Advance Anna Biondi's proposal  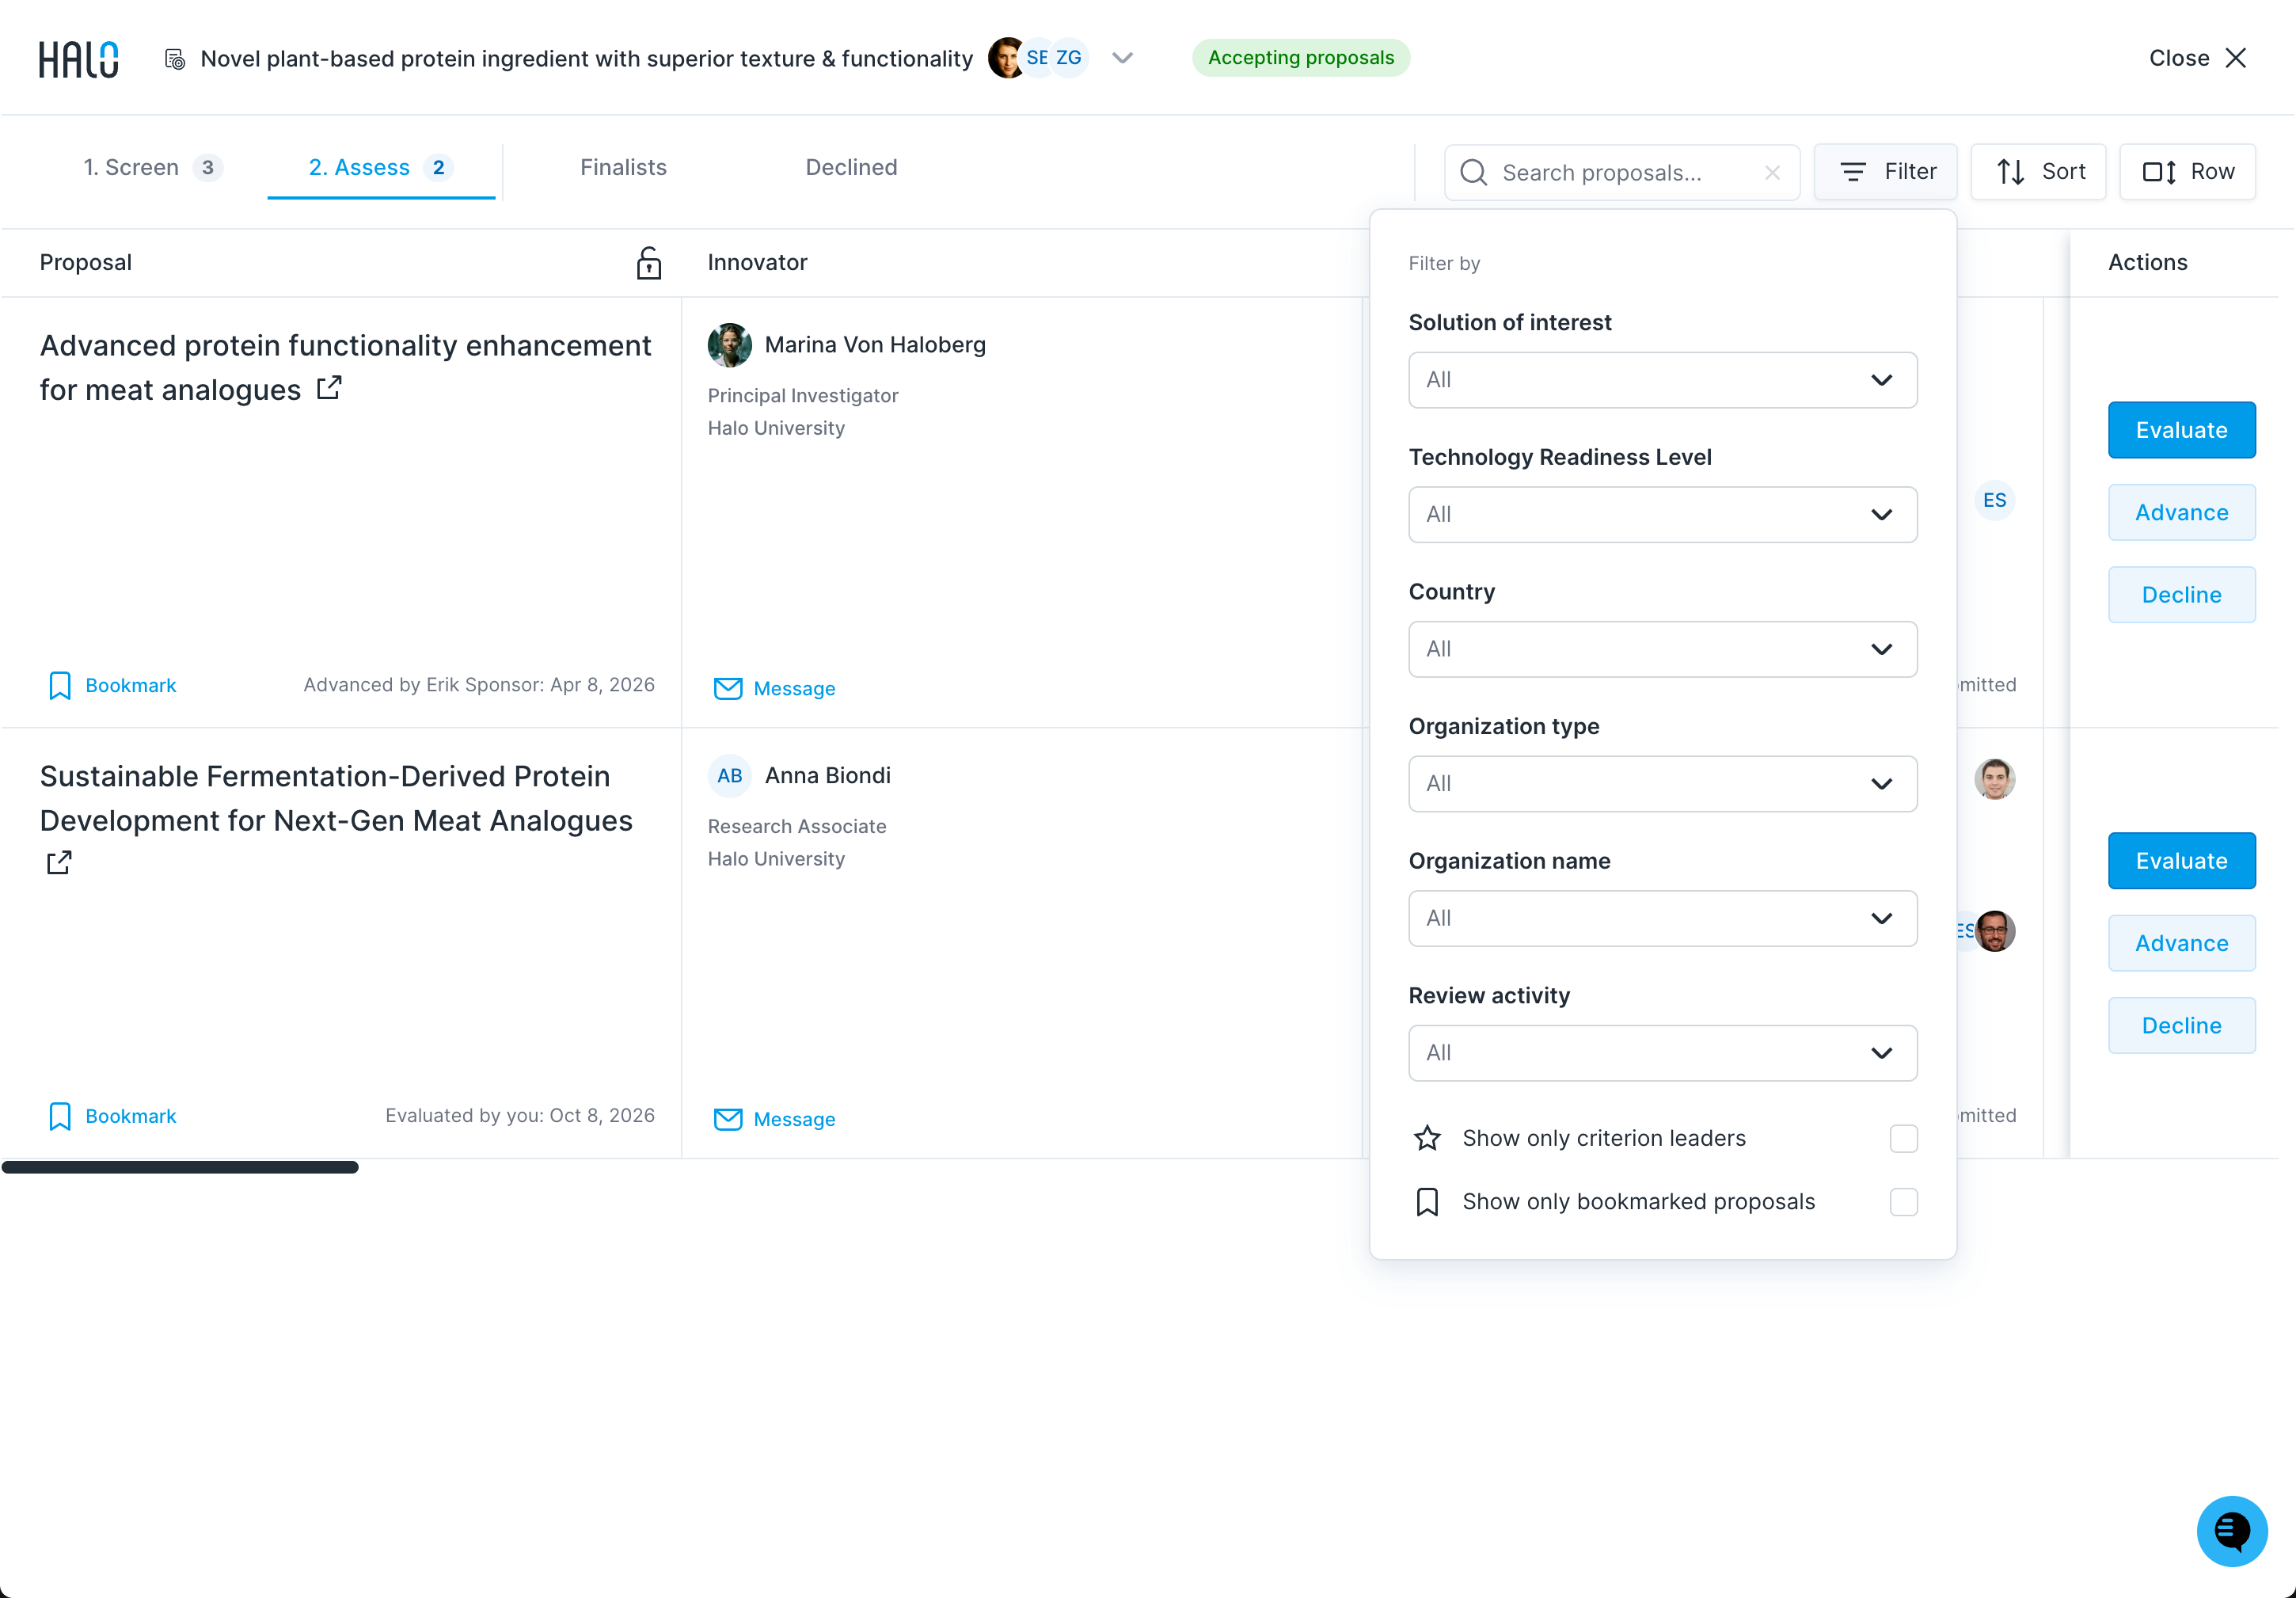(x=2181, y=944)
